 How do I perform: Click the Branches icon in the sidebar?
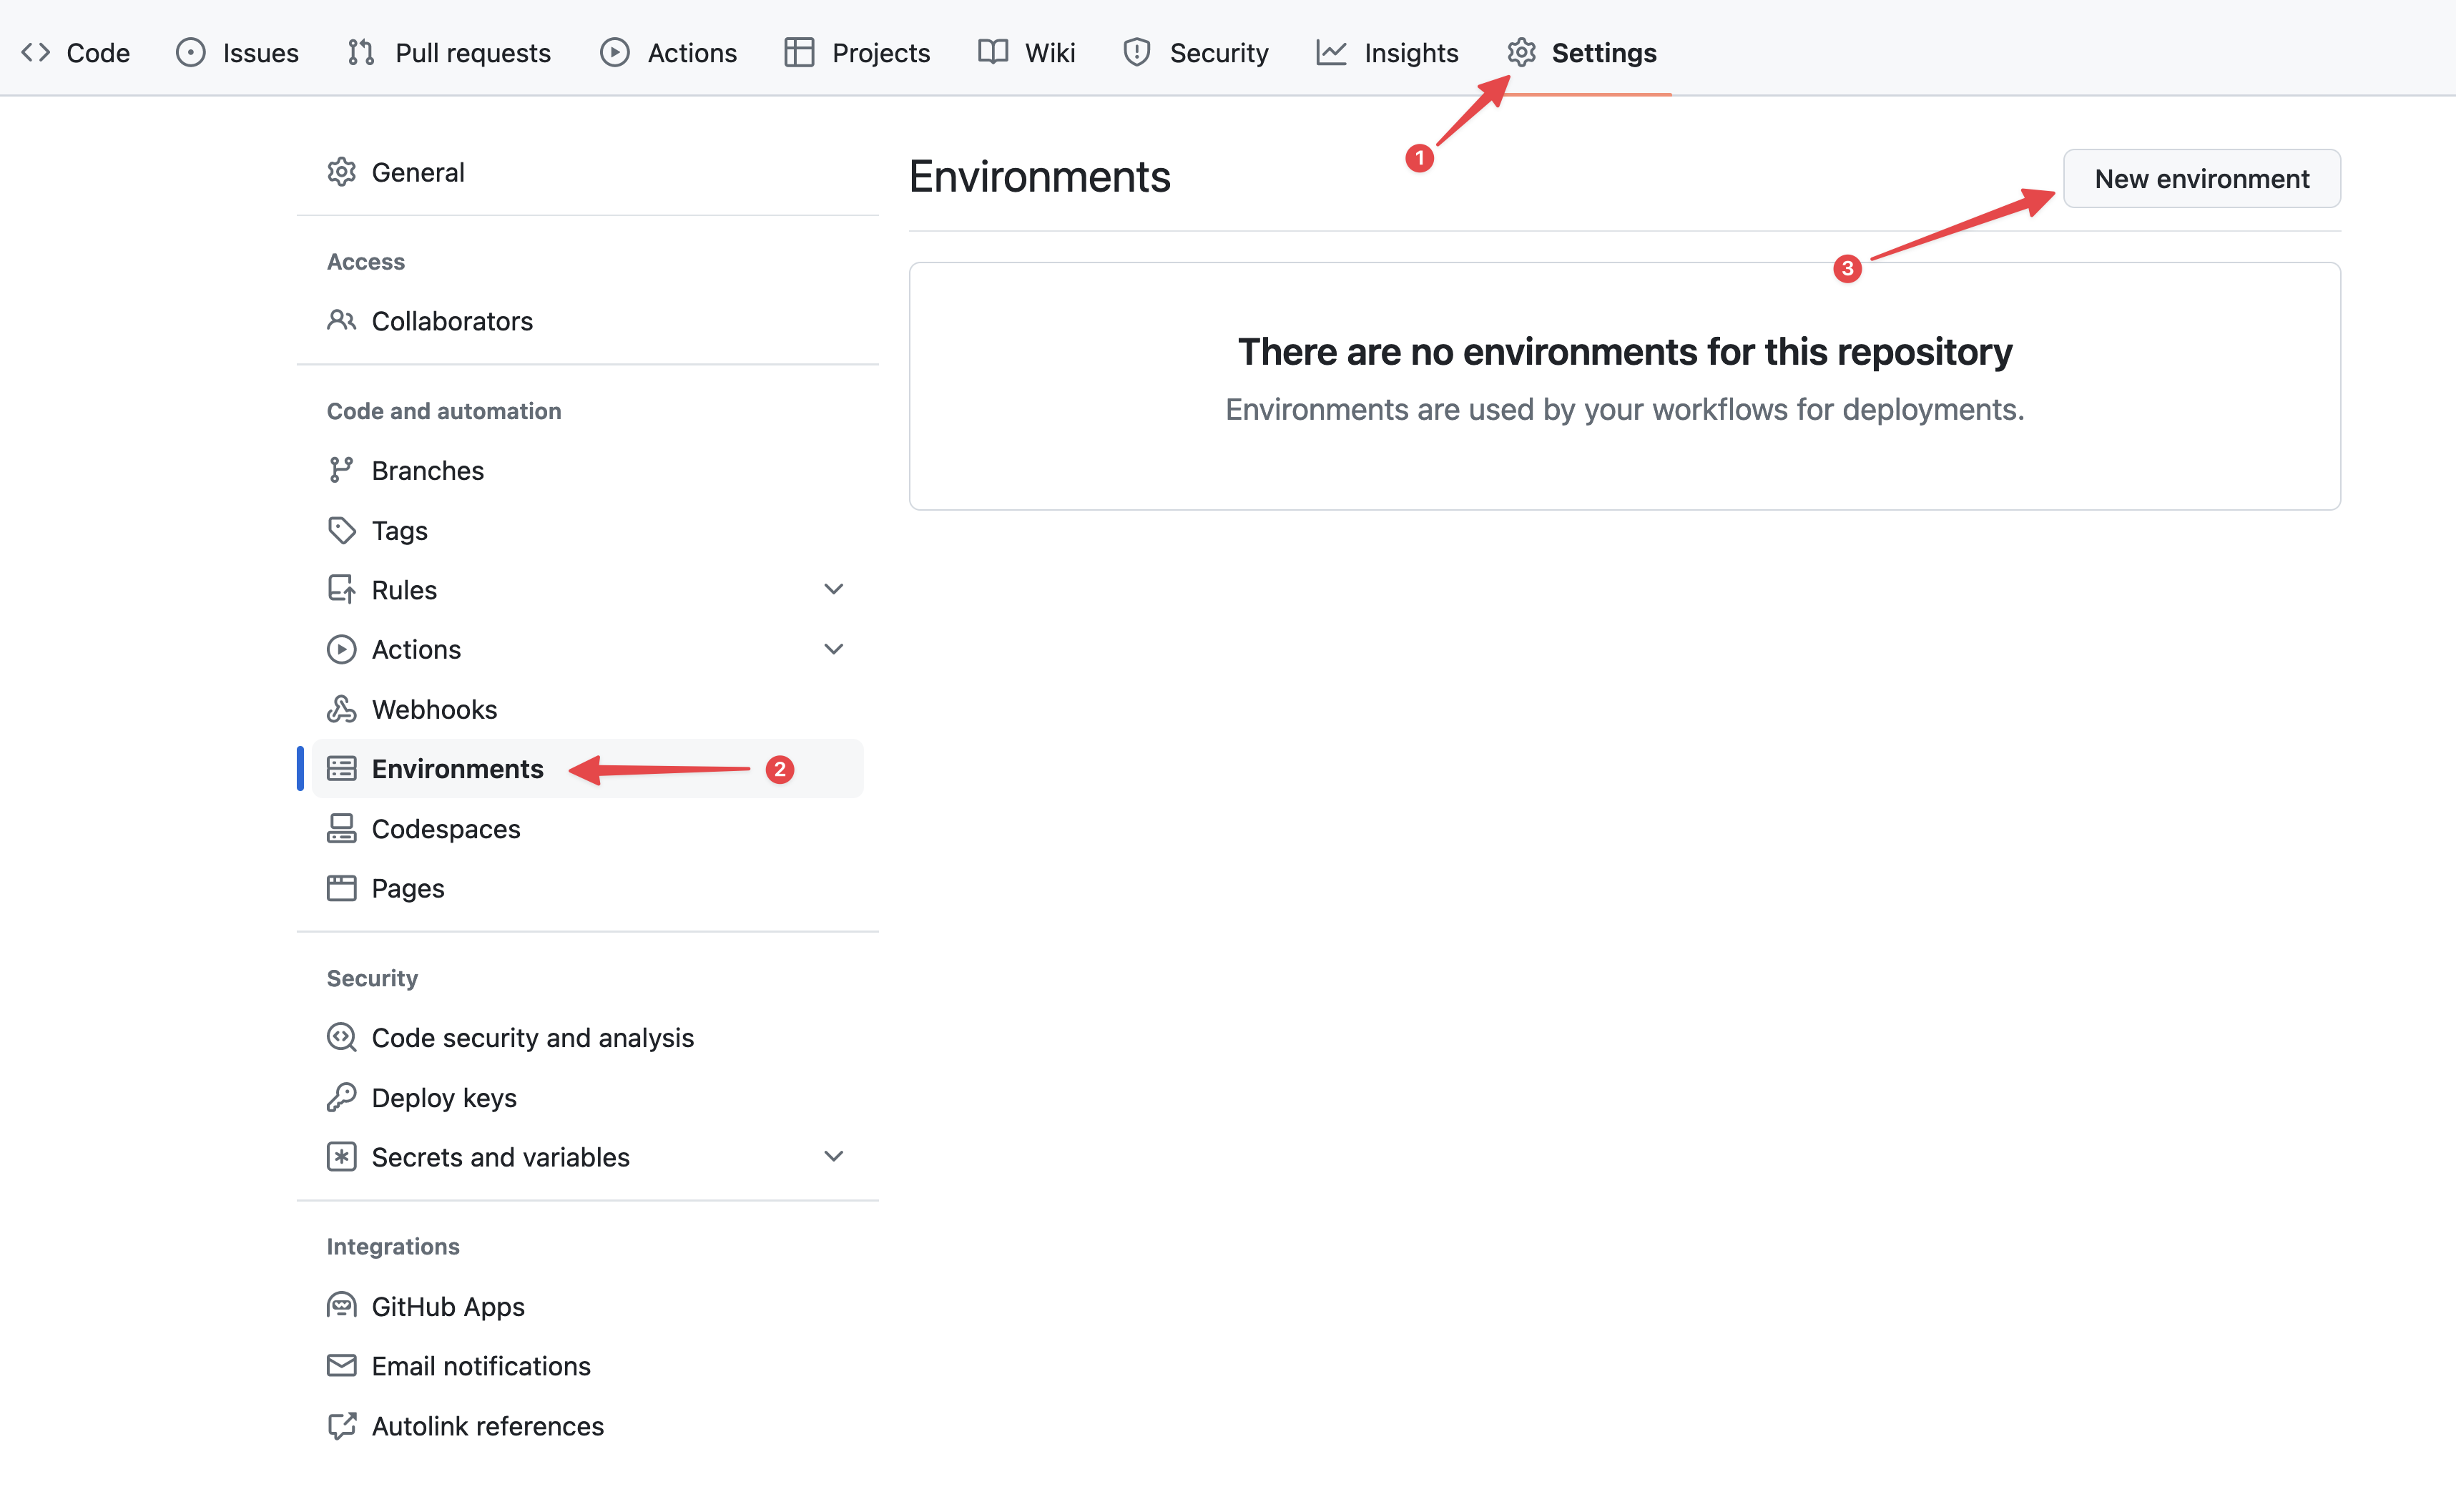341,469
